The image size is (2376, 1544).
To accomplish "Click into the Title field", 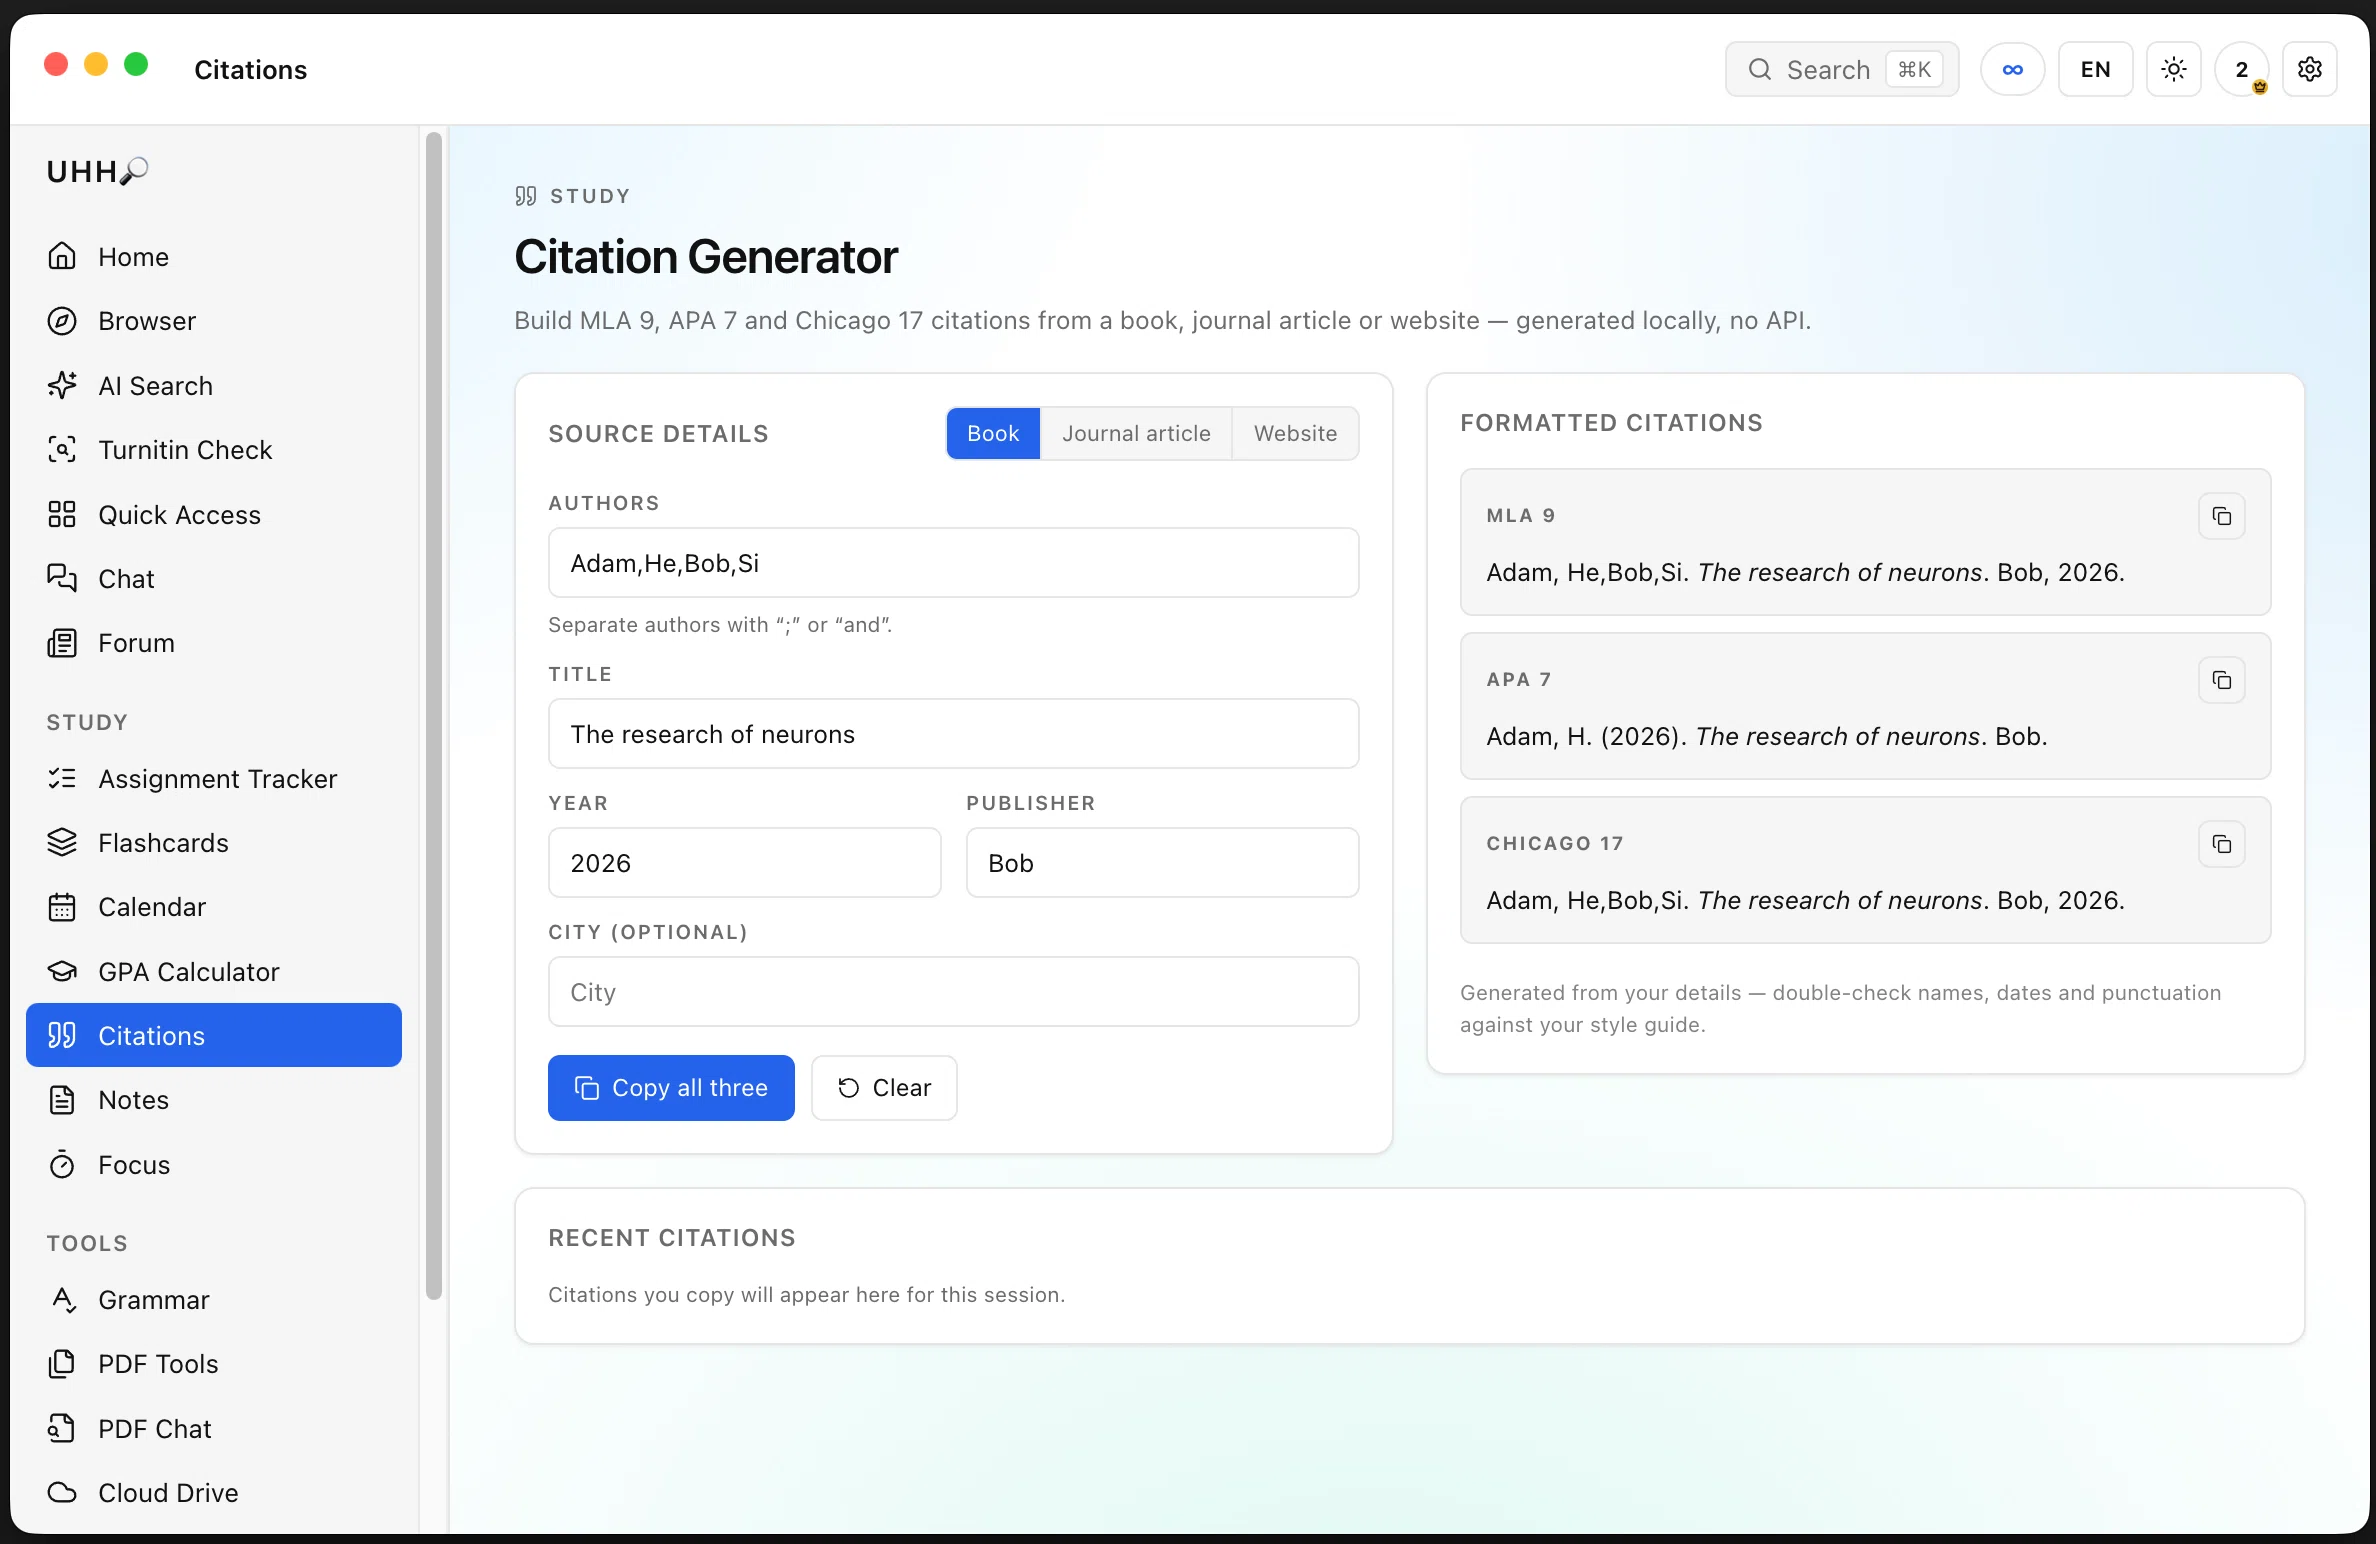I will click(953, 734).
